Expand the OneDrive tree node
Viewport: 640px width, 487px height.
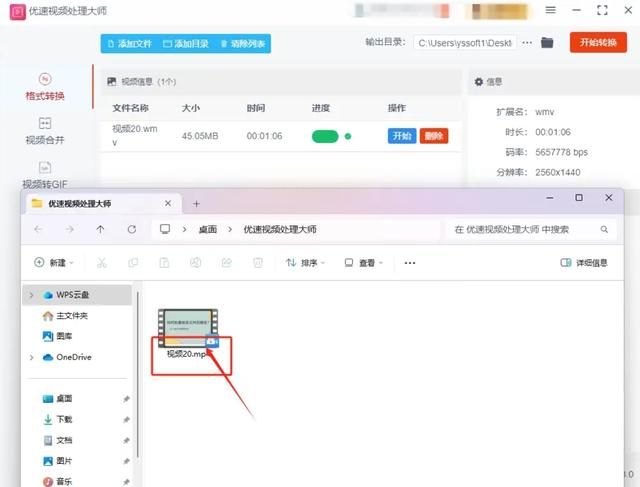click(31, 357)
